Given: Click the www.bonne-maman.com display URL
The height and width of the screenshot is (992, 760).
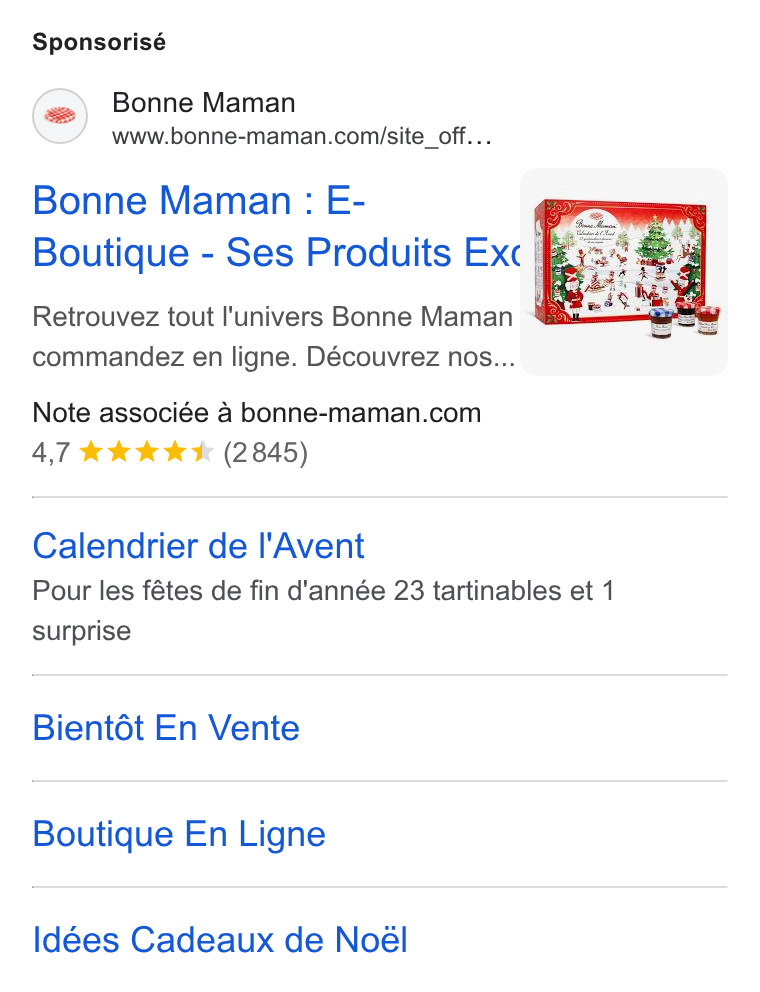Looking at the screenshot, I should [302, 136].
